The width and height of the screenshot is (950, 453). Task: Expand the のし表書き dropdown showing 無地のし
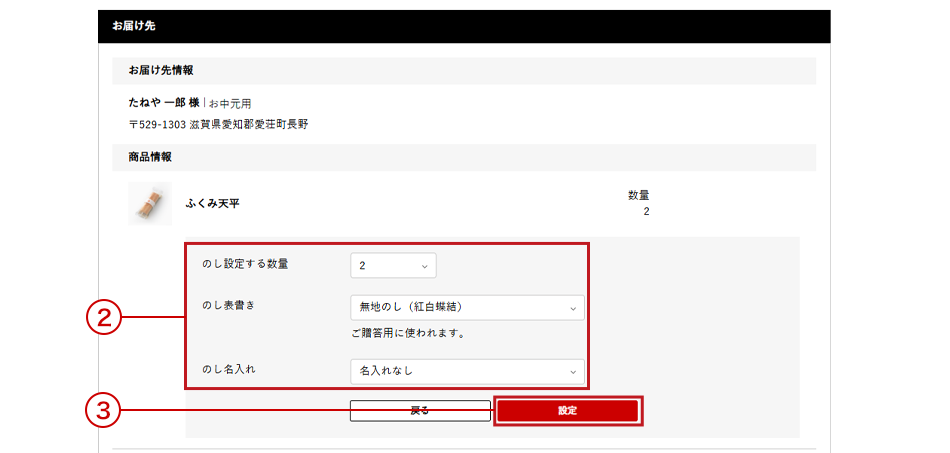[x=467, y=307]
